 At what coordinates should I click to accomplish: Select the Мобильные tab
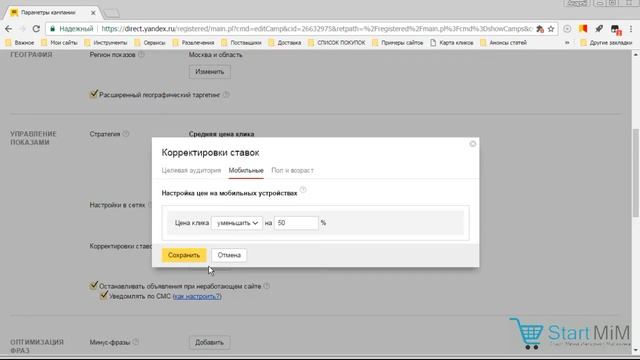pos(246,170)
